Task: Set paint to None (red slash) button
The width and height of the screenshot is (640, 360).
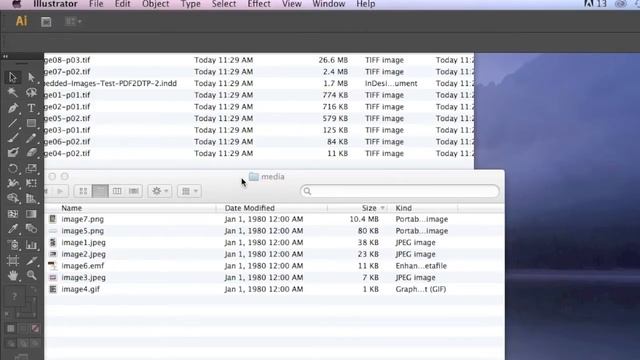Action: pyautogui.click(x=36, y=329)
